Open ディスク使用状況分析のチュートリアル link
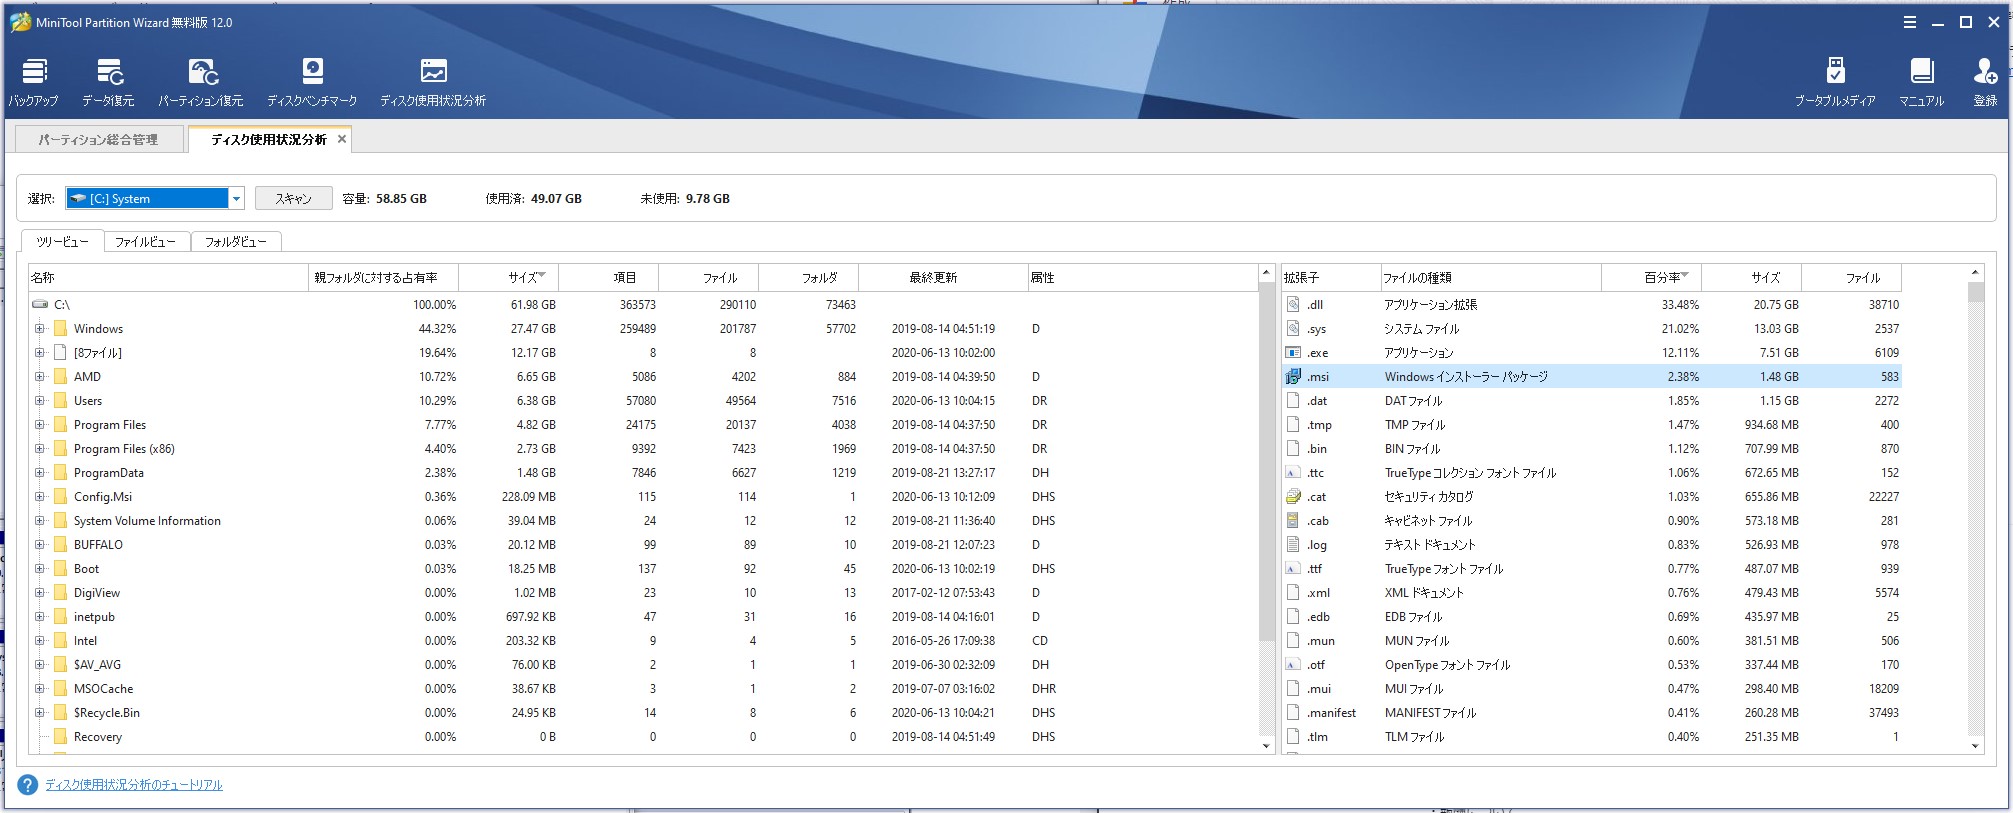 coord(134,785)
